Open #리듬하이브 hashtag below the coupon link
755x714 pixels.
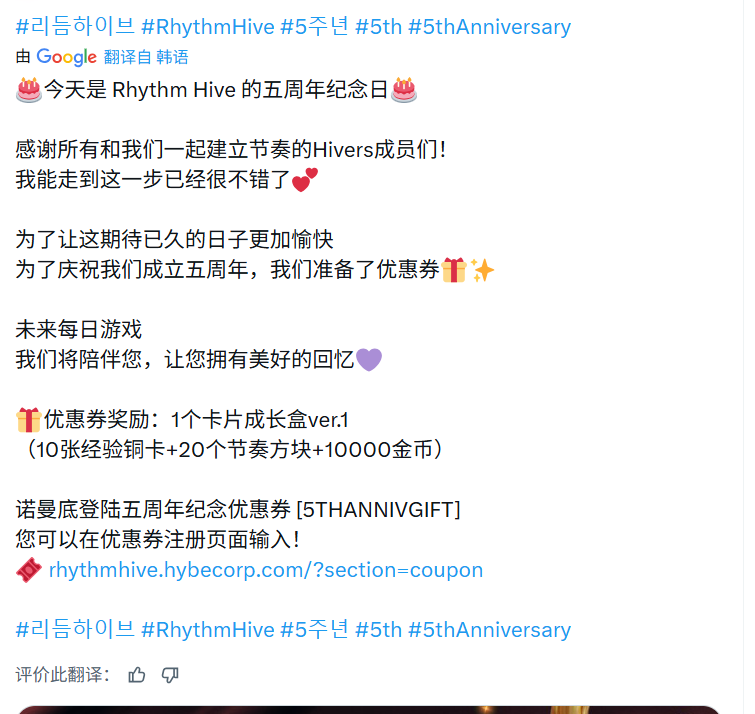point(75,630)
